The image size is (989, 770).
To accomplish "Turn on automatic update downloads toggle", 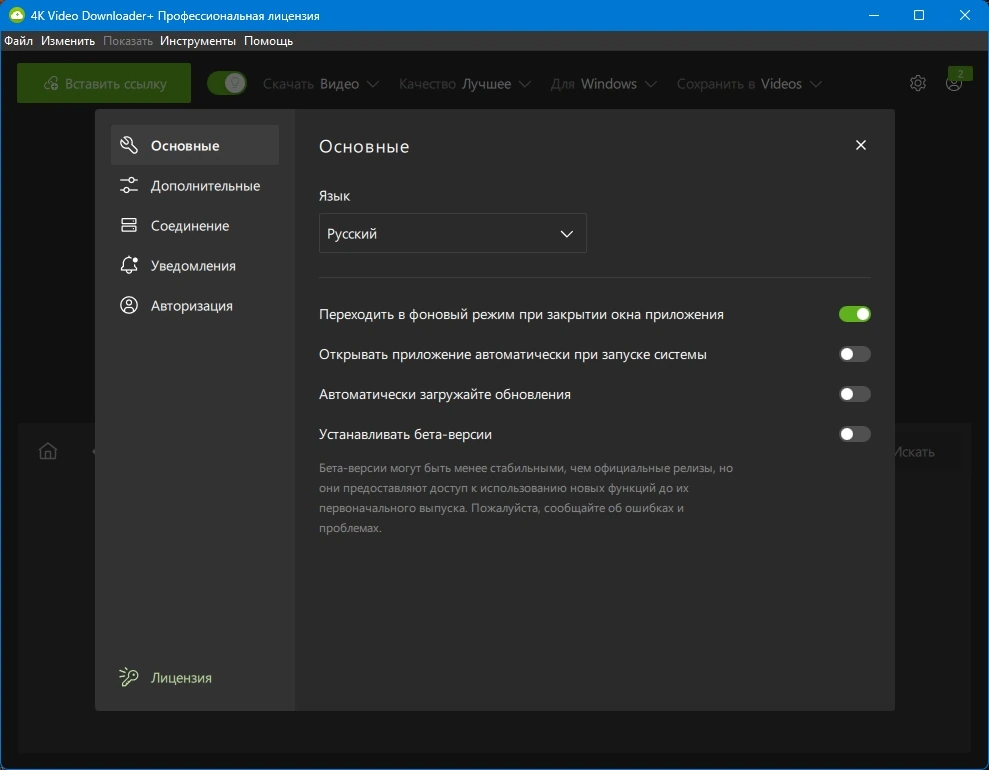I will 855,394.
